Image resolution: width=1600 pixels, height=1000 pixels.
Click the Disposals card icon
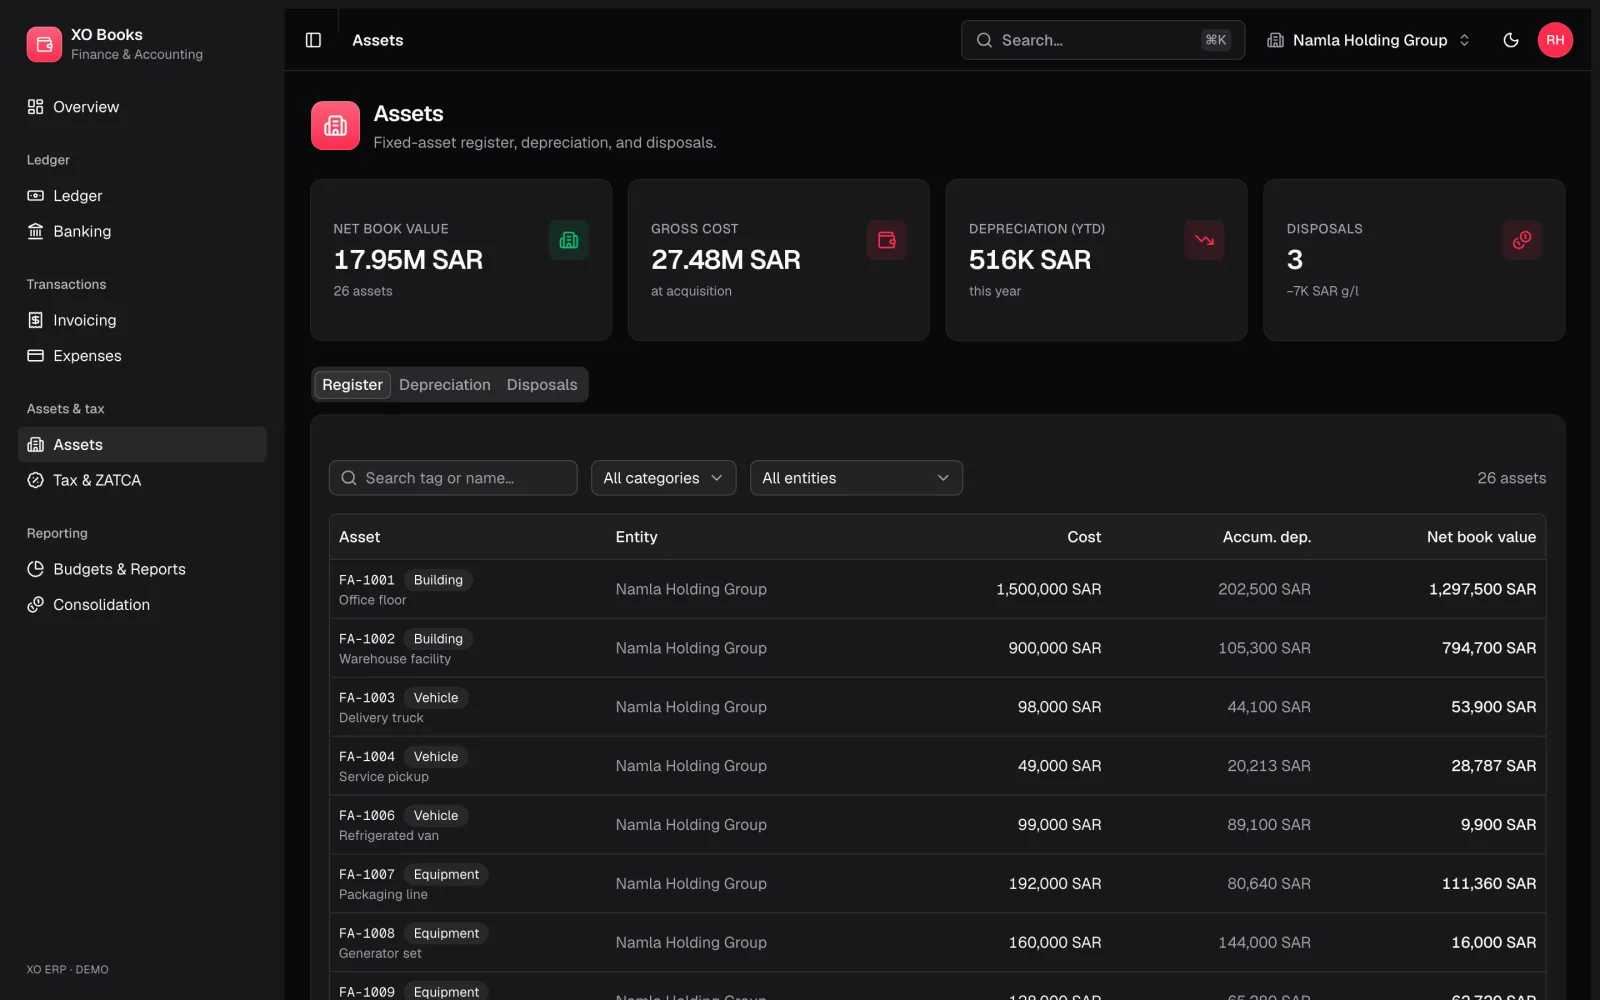click(1522, 240)
